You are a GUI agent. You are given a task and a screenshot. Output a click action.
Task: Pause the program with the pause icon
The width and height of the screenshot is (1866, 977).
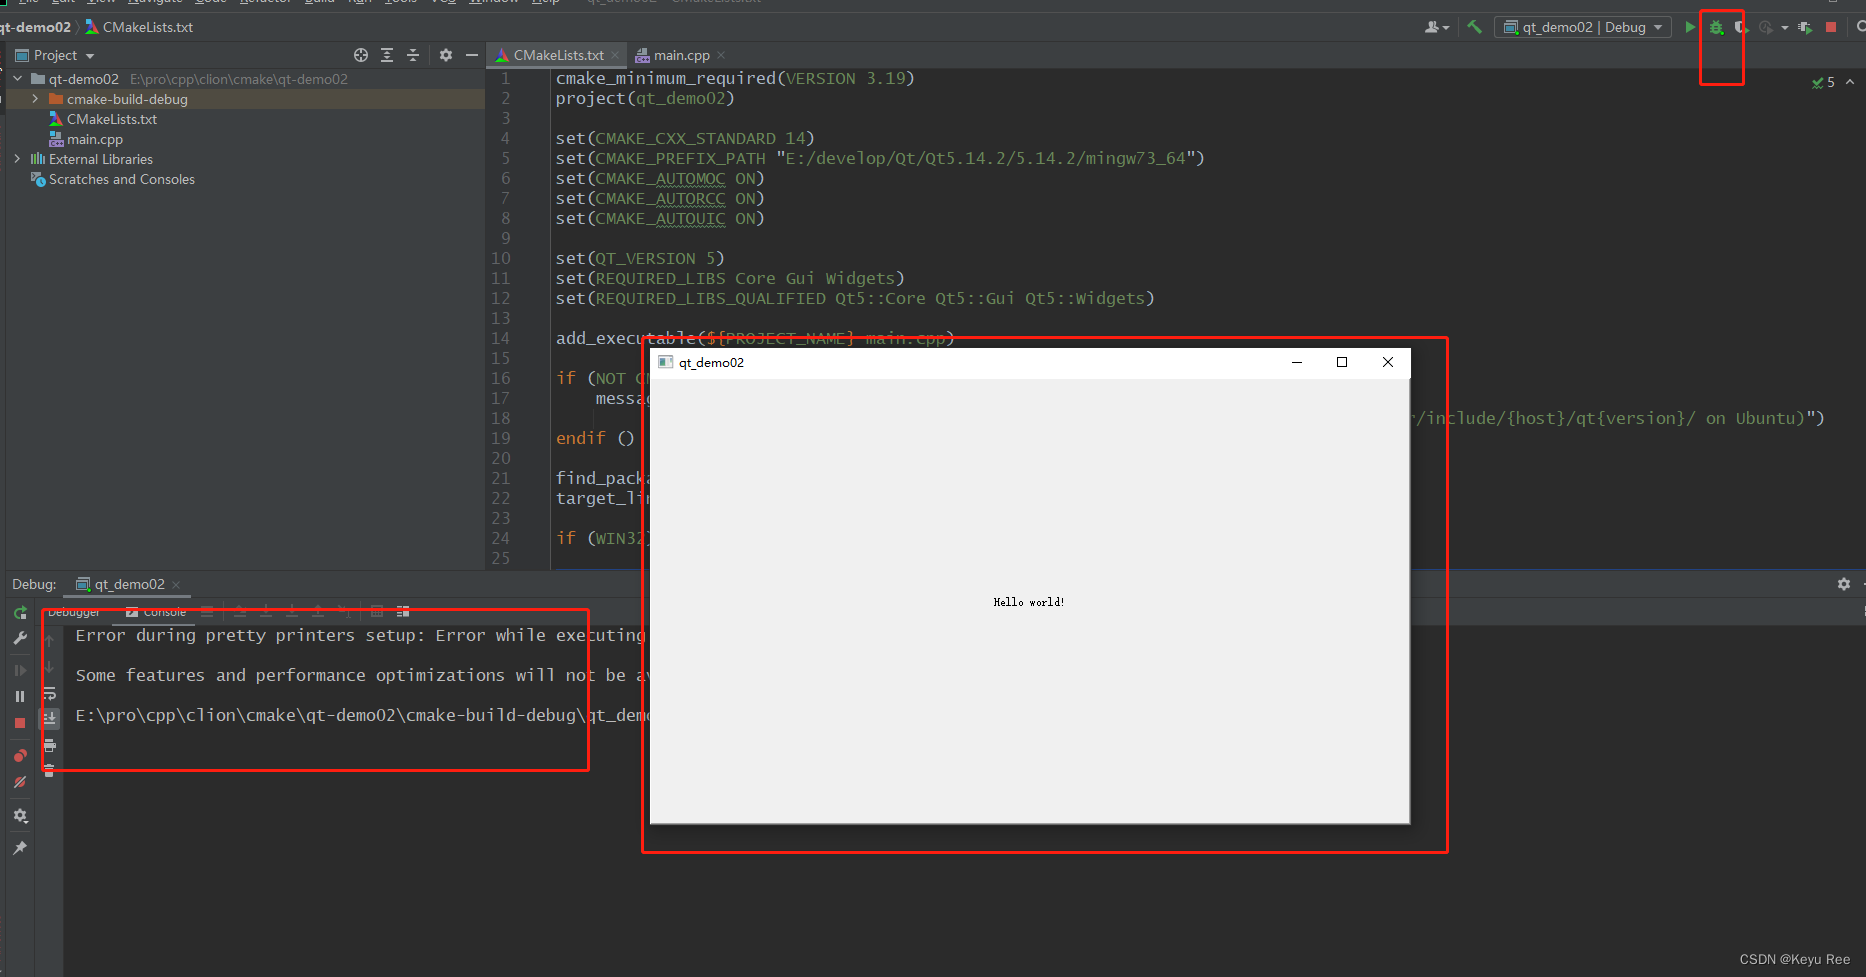[20, 695]
